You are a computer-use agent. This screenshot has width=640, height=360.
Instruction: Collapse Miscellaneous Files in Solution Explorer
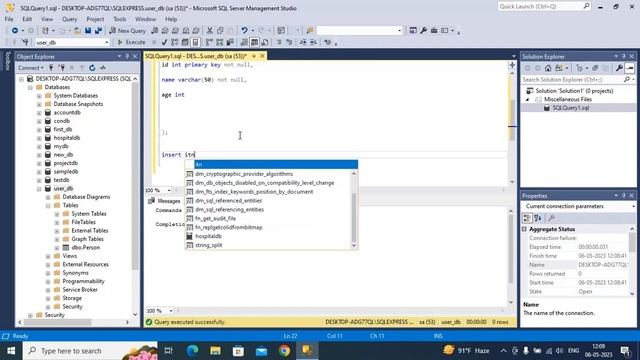(527, 100)
